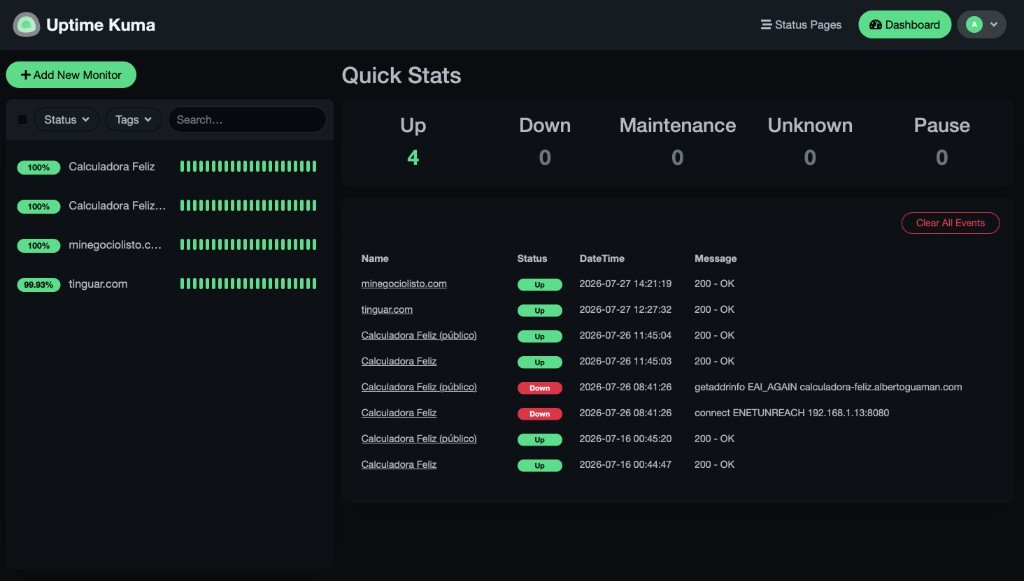Click the Quick Stats heading

[x=401, y=76]
